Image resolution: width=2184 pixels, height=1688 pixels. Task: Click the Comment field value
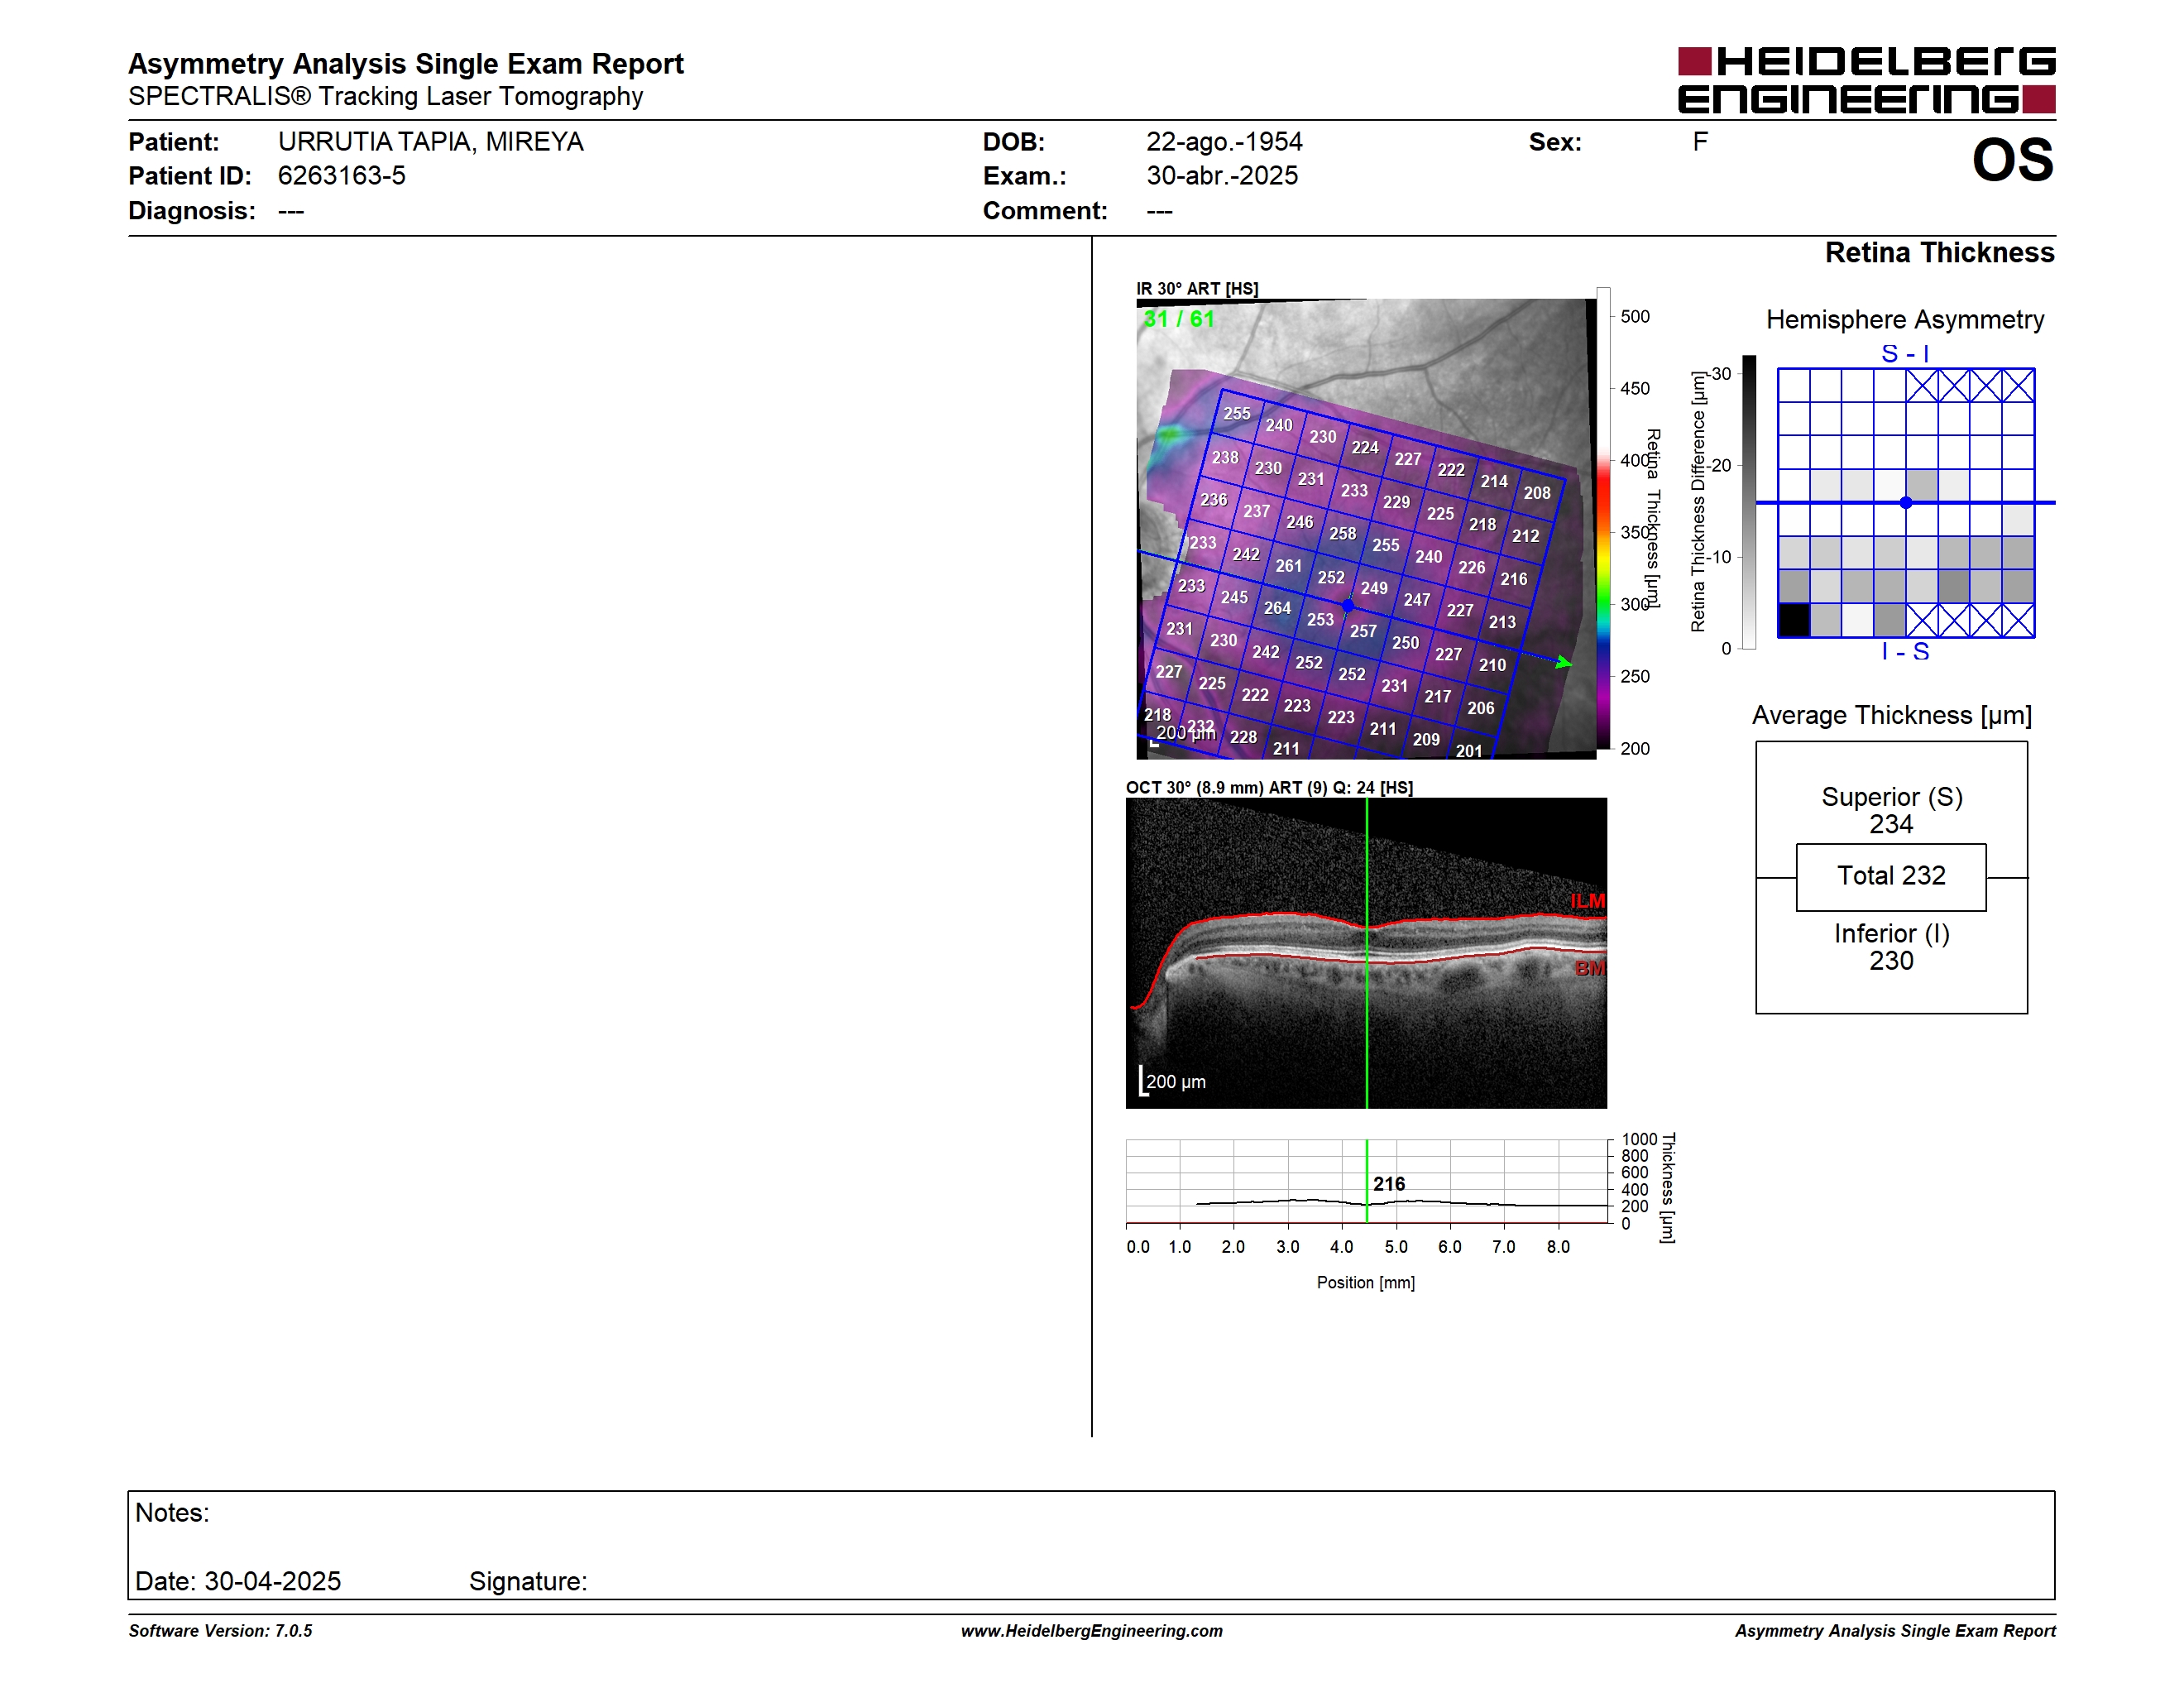(1159, 211)
